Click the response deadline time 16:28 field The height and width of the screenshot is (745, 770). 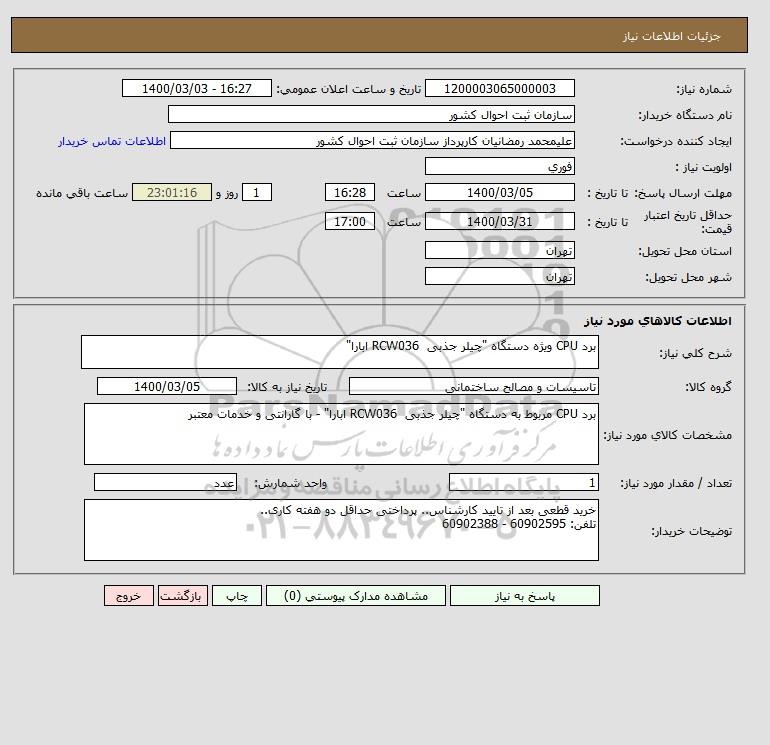(x=350, y=193)
